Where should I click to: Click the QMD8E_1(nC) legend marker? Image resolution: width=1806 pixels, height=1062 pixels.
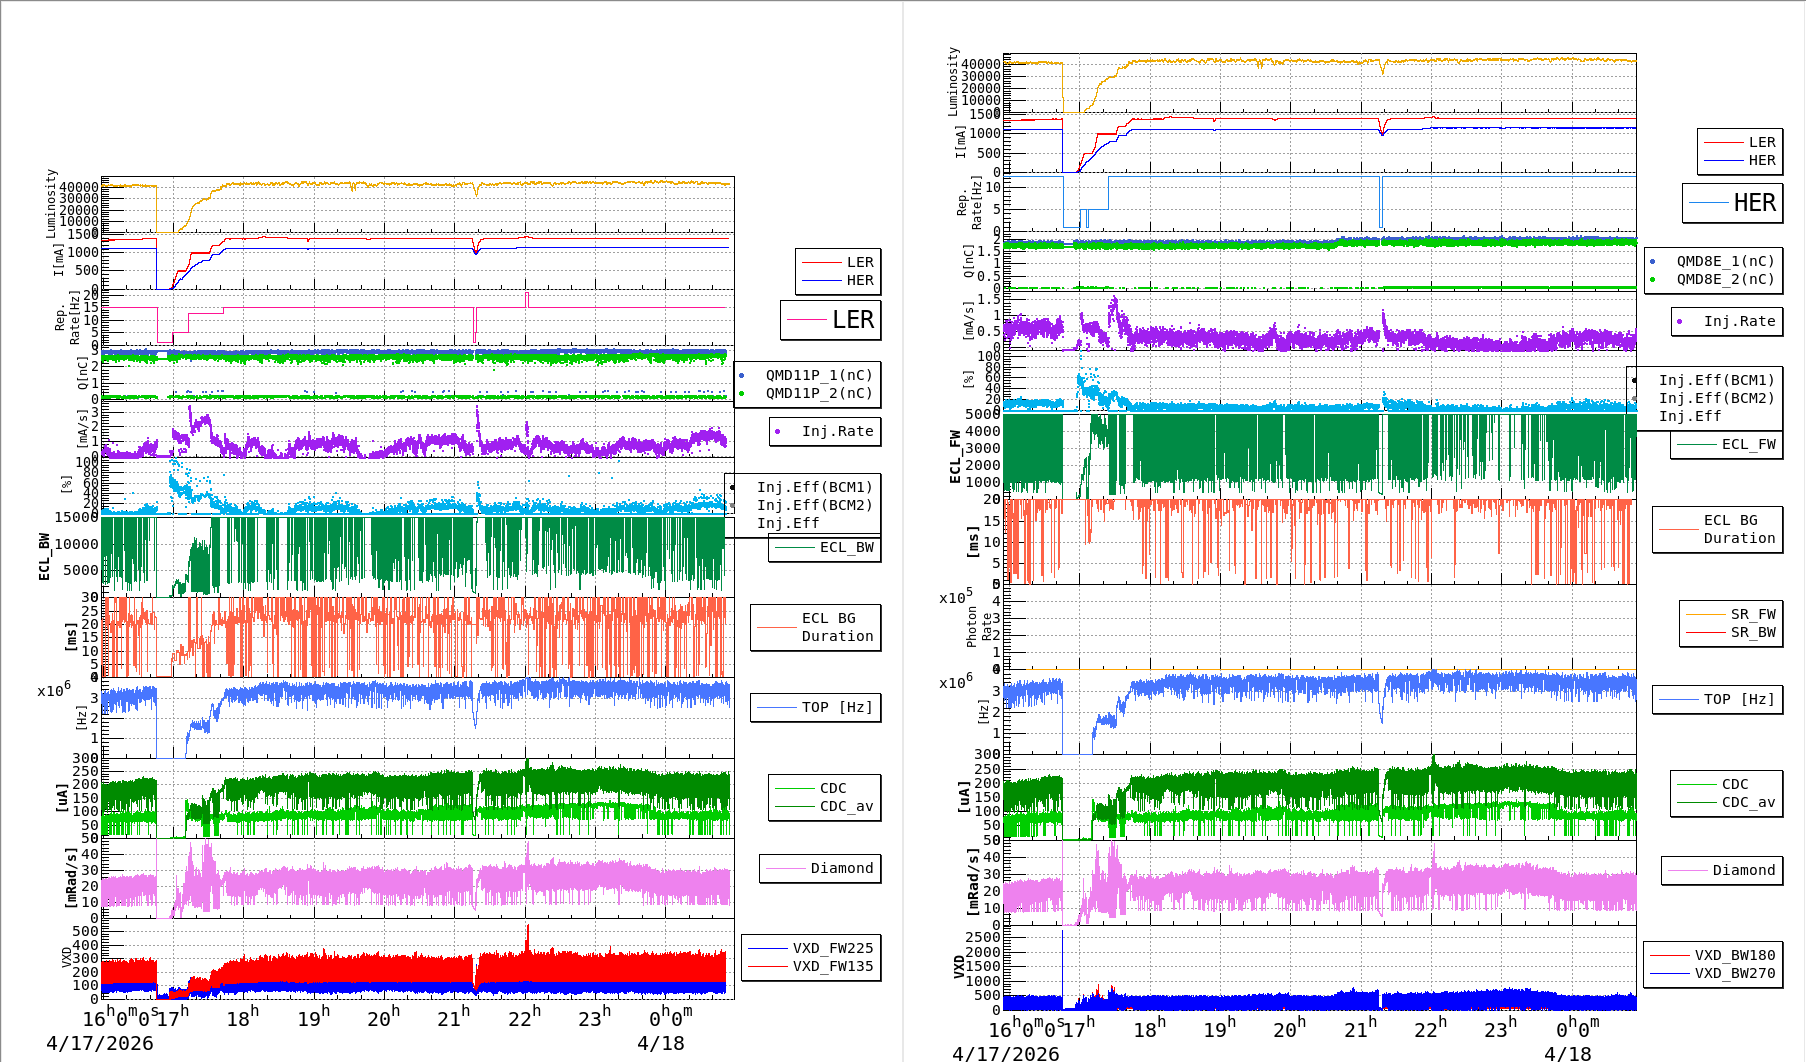(x=1652, y=262)
